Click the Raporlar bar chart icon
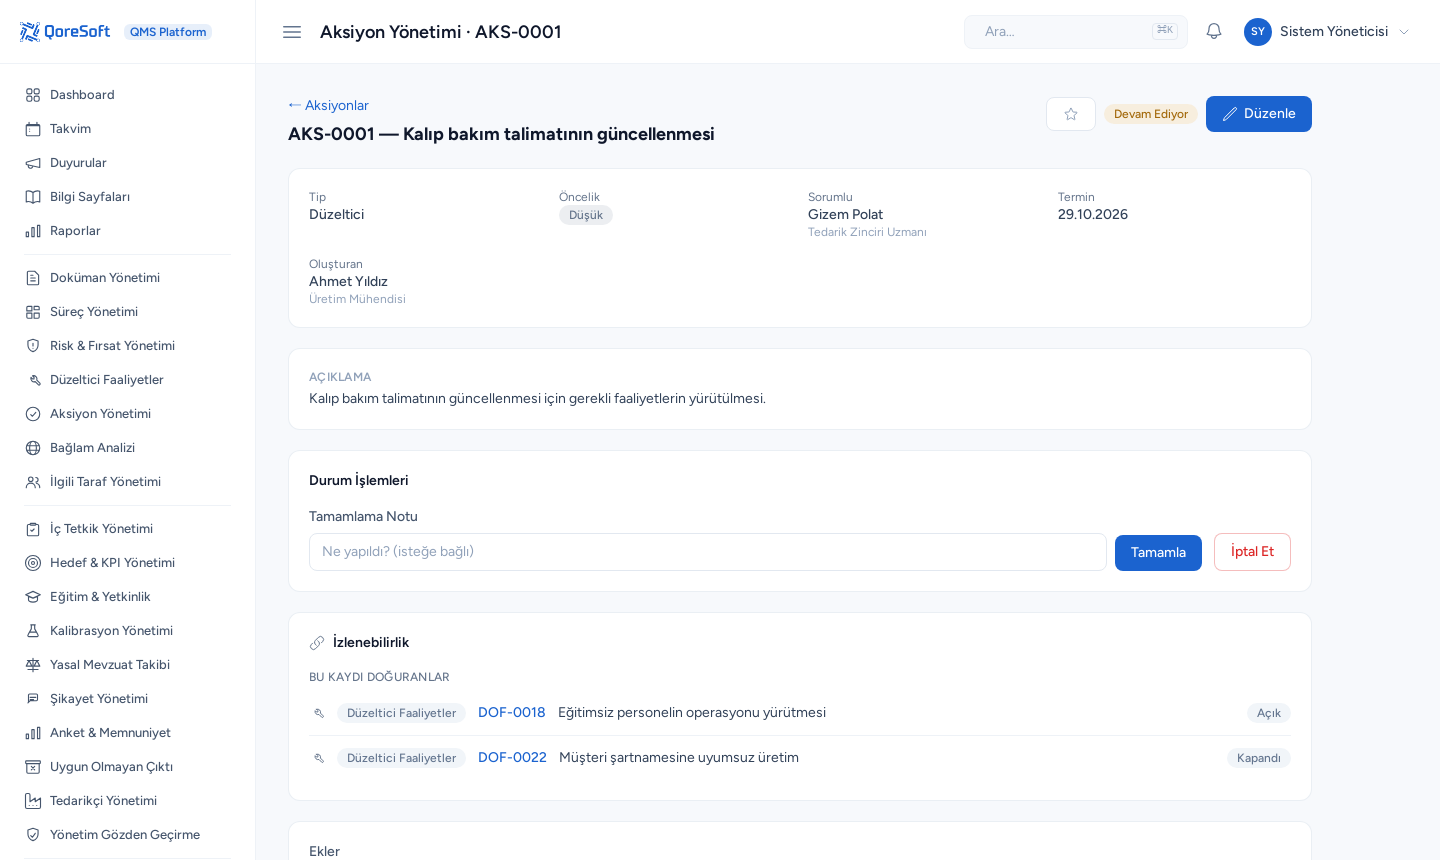Screen dimensions: 1440x860 pos(33,231)
